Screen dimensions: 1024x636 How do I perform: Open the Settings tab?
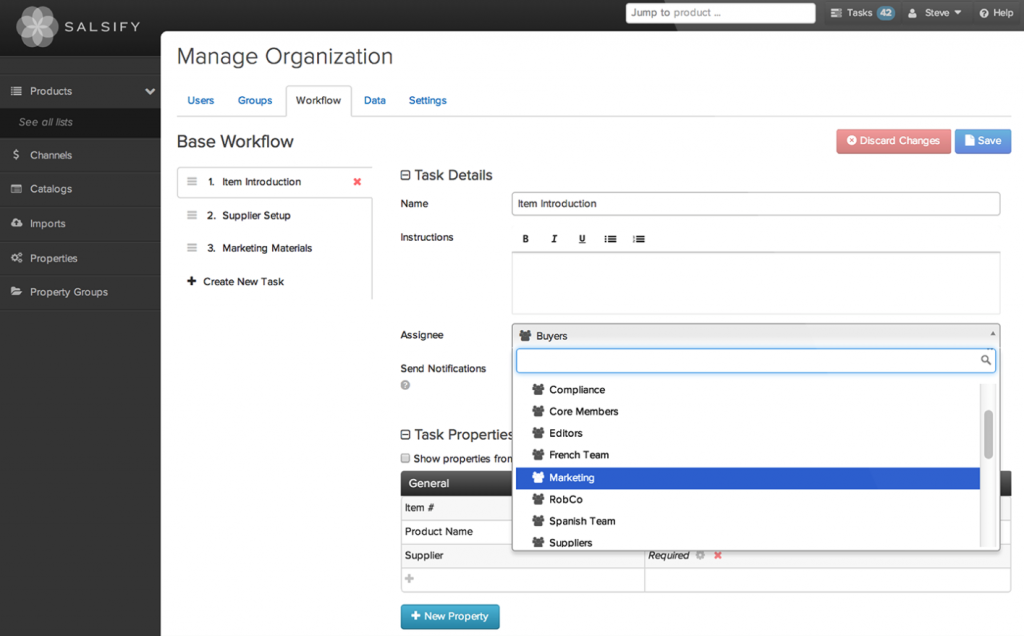click(x=427, y=101)
